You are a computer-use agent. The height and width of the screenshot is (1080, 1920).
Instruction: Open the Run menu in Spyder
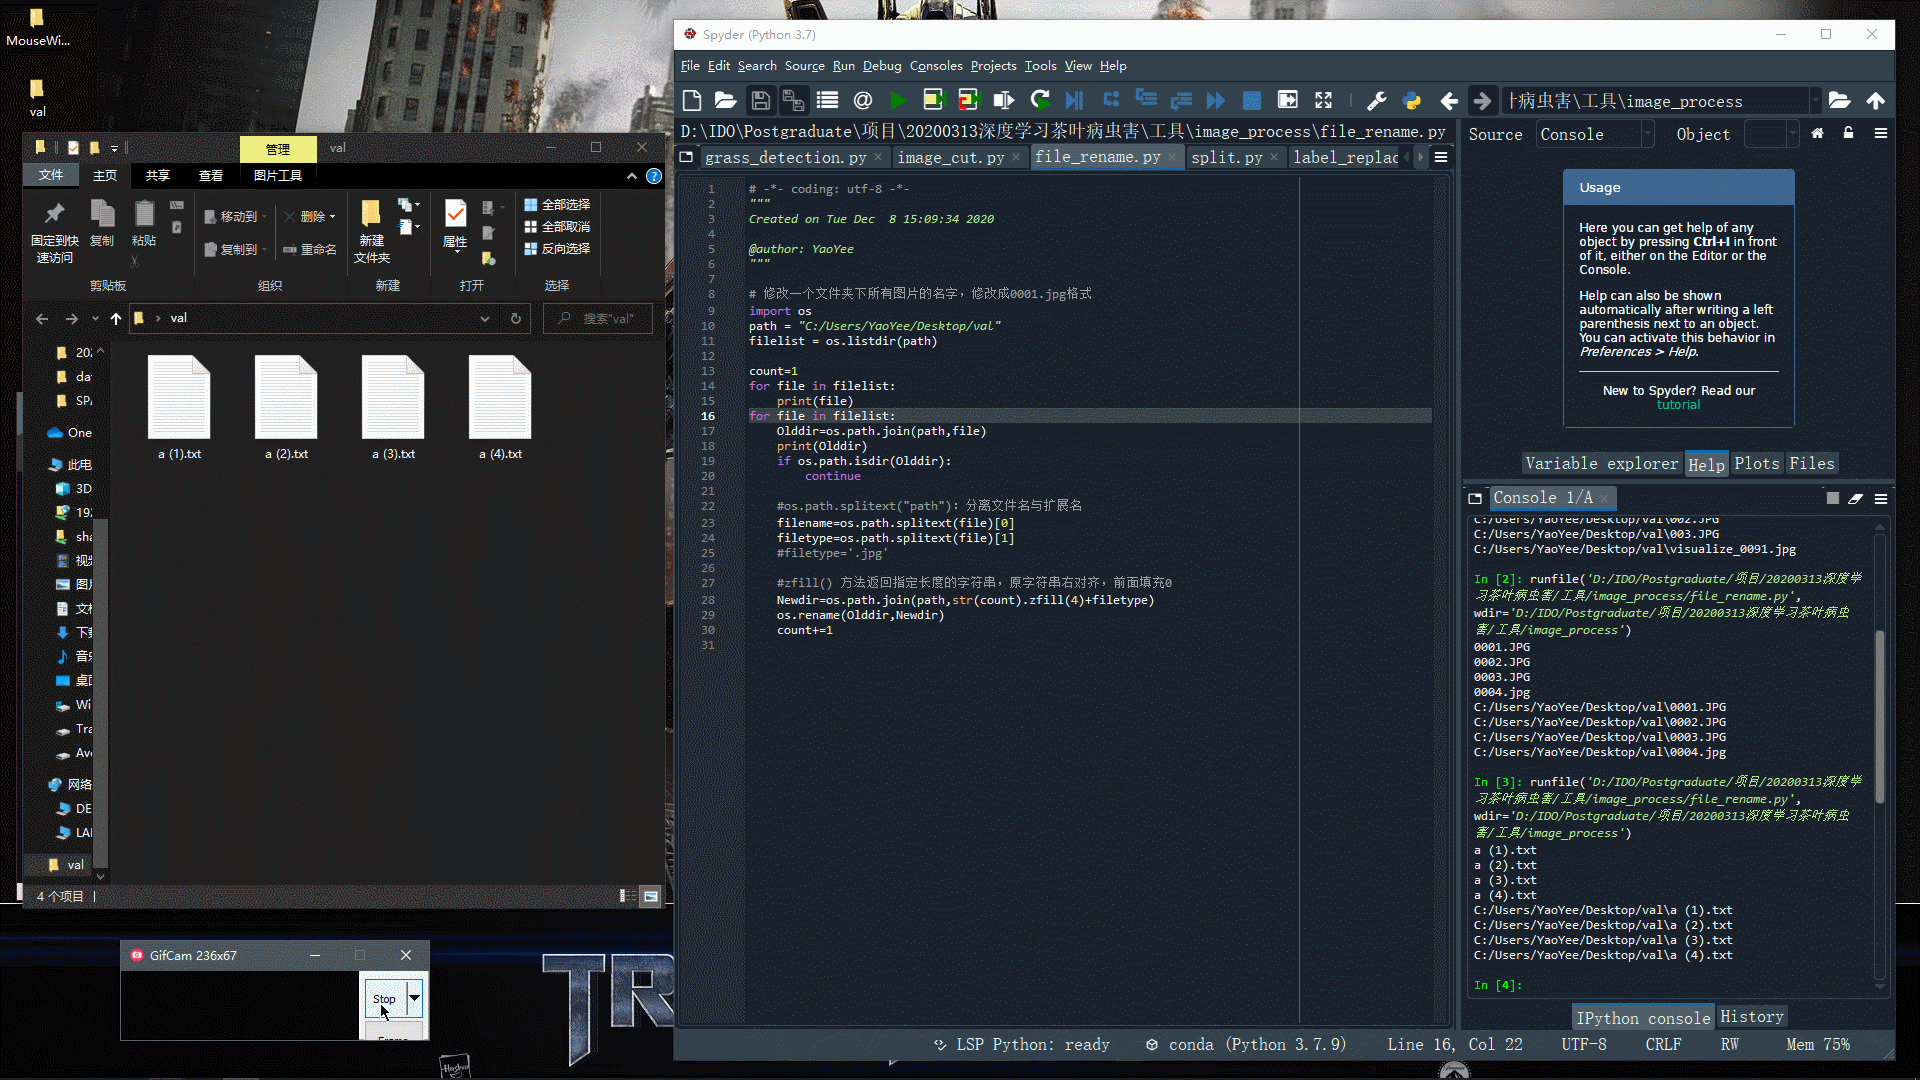pyautogui.click(x=844, y=65)
